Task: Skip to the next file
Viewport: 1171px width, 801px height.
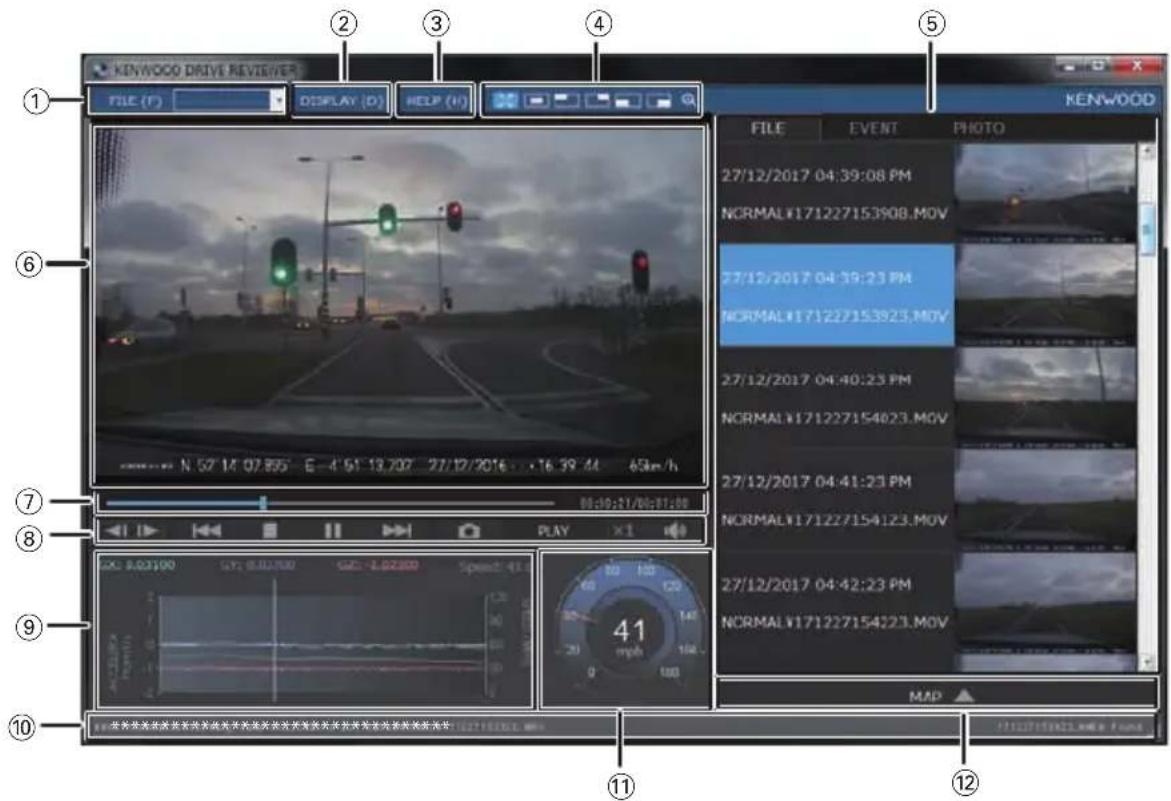Action: 397,531
